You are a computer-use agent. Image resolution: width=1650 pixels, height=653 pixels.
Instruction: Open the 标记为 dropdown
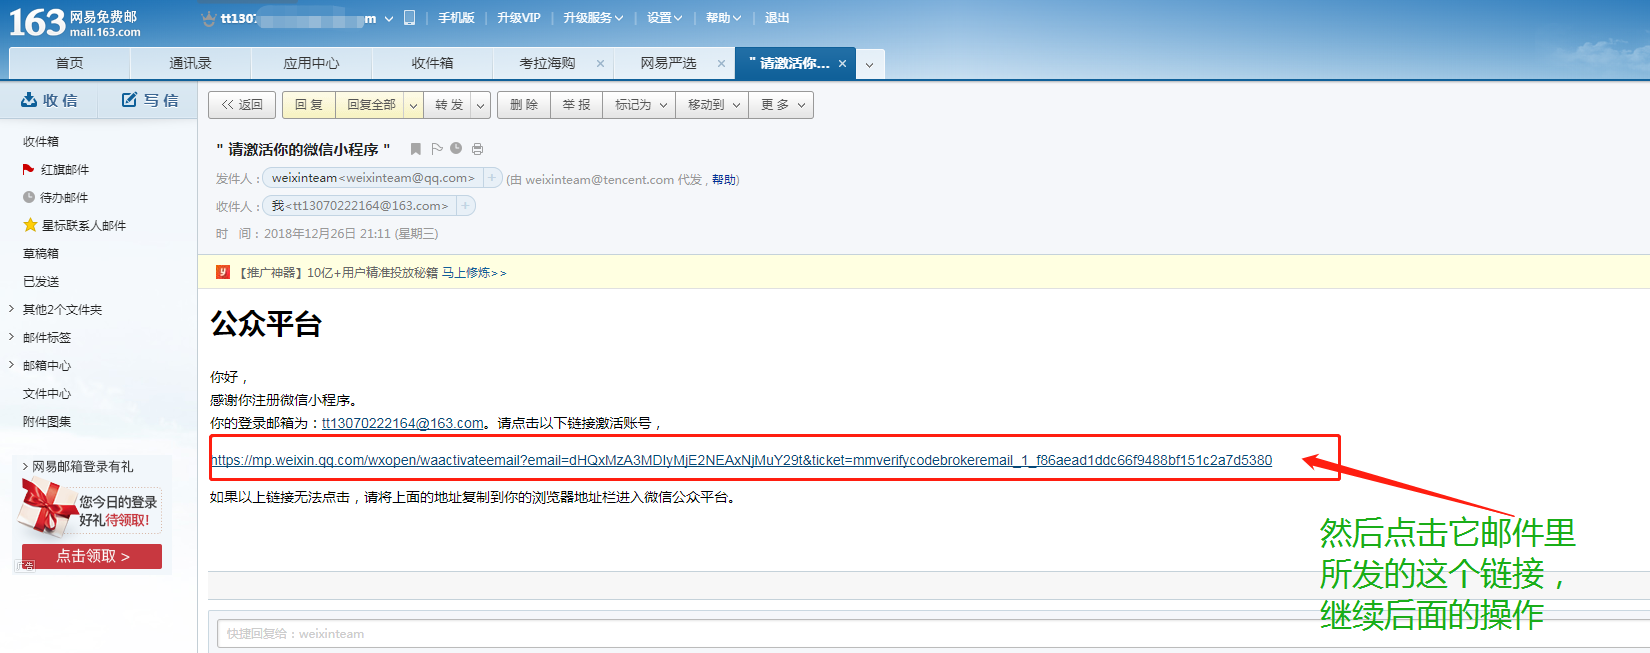pos(640,105)
